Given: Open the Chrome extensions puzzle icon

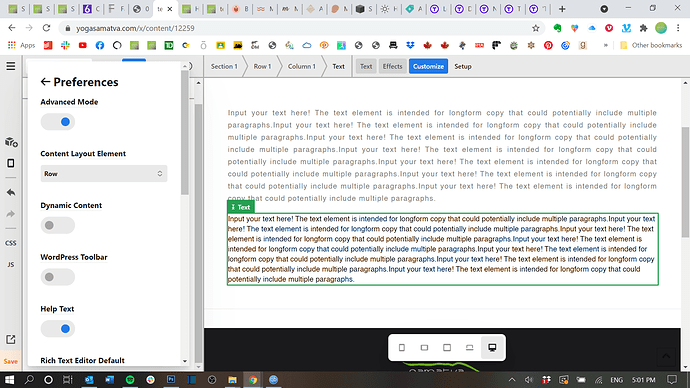Looking at the screenshot, I should [643, 28].
